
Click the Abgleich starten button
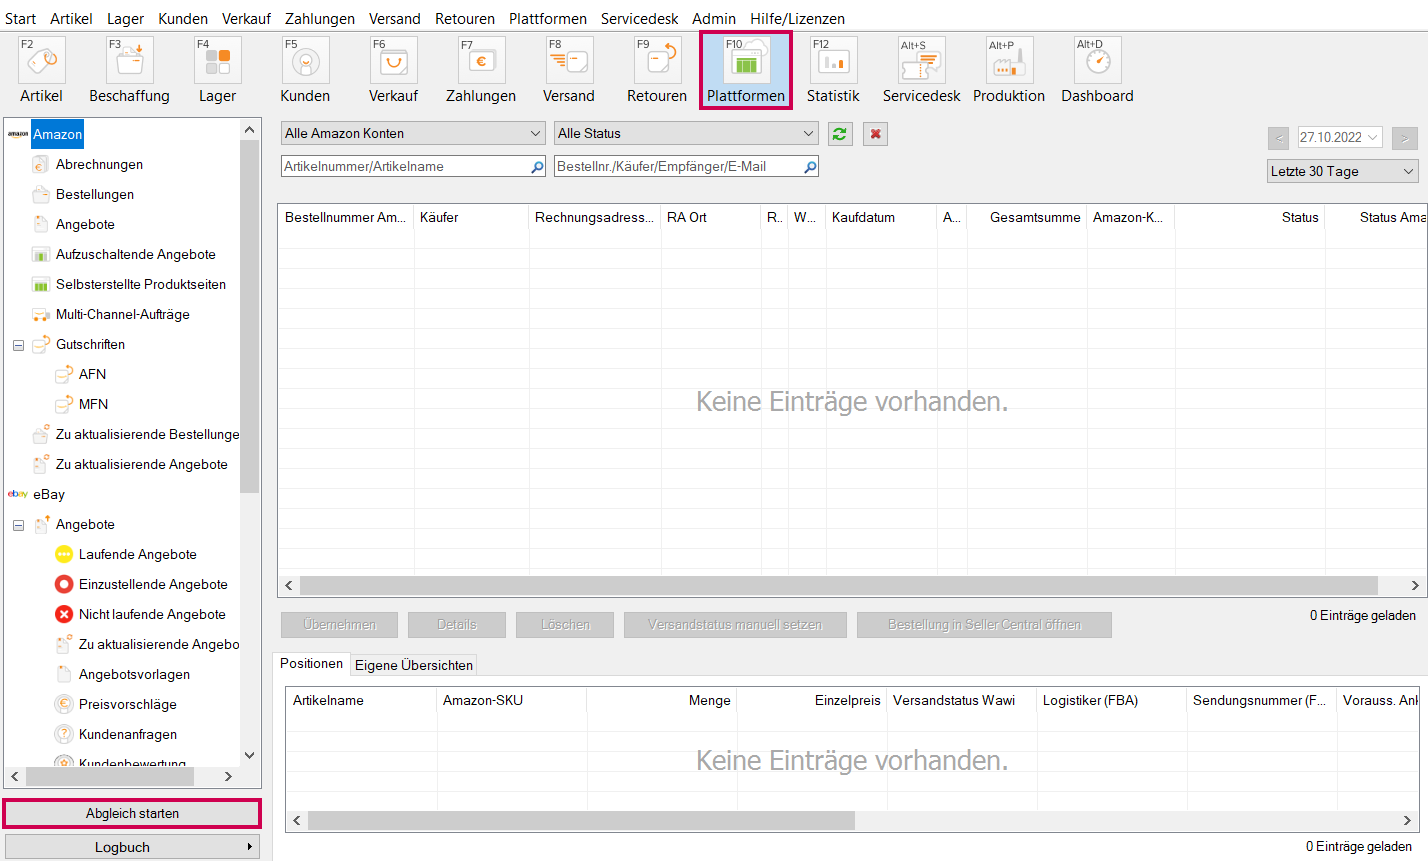tap(132, 813)
